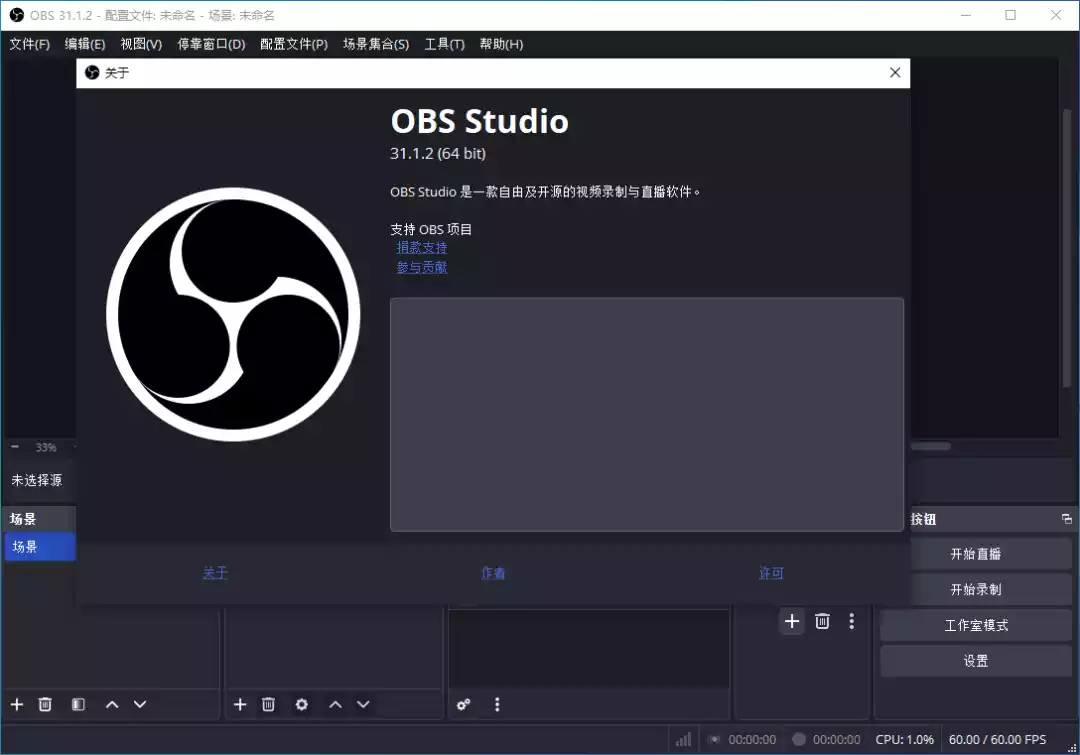Screen dimensions: 1080x755
Task: Open 设置 settings button
Action: (976, 661)
